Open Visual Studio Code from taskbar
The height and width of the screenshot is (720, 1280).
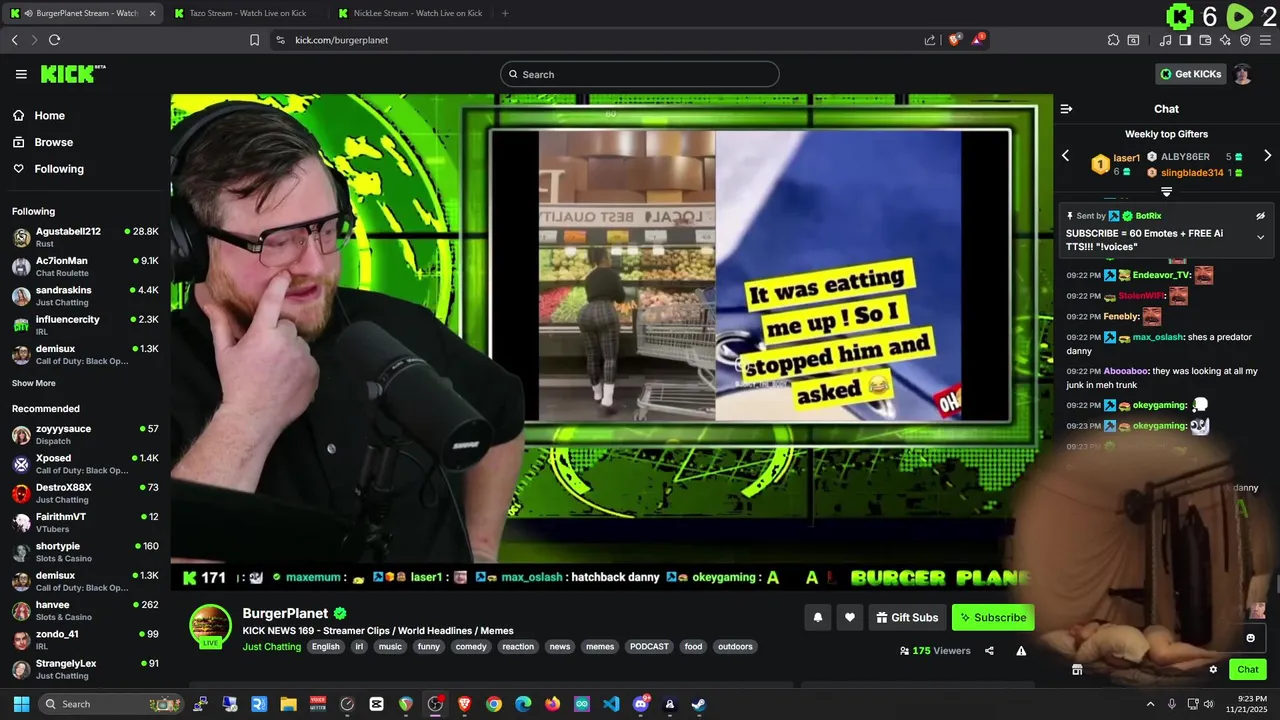[x=611, y=704]
